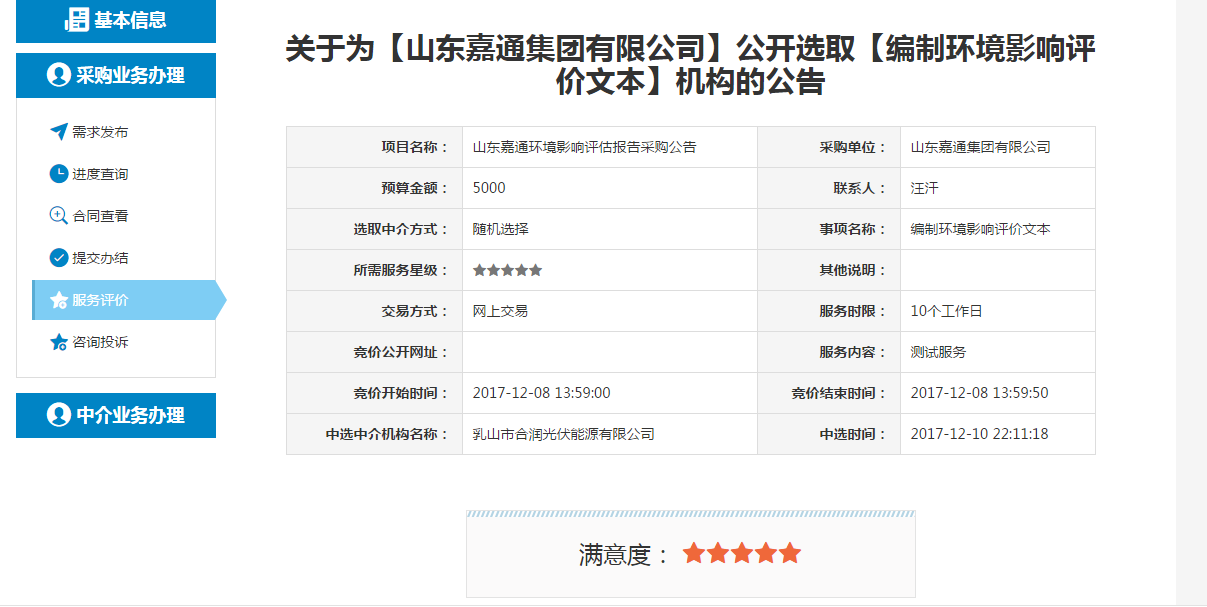The width and height of the screenshot is (1207, 607).
Task: Click the checkmark icon beside 提交办结
Action: coord(59,258)
